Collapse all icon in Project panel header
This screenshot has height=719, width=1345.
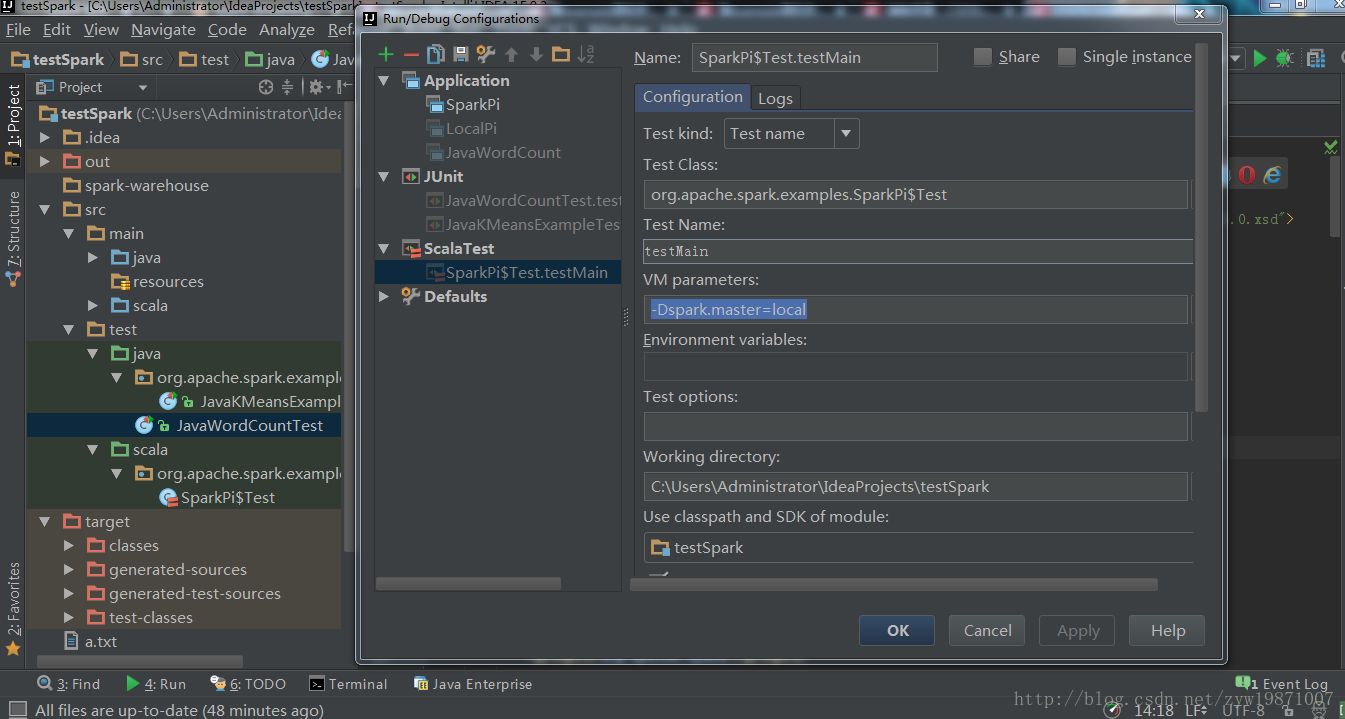[x=288, y=87]
